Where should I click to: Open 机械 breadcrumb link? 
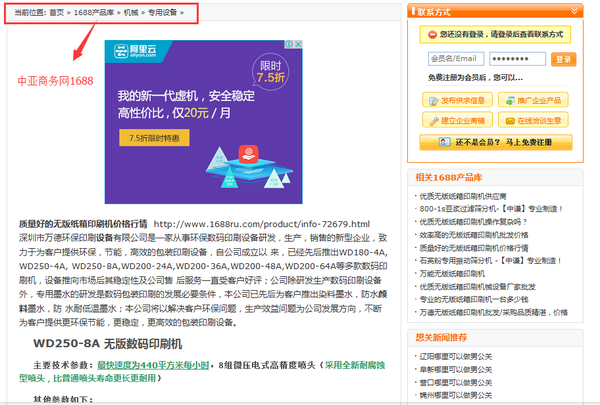pyautogui.click(x=131, y=13)
